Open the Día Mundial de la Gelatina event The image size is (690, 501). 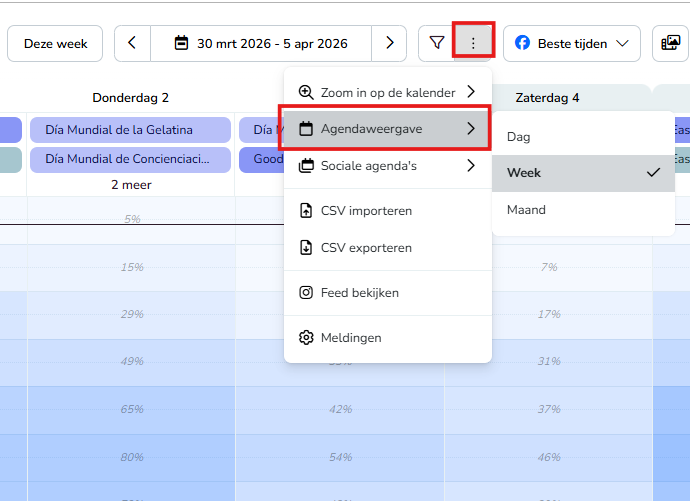click(x=130, y=130)
